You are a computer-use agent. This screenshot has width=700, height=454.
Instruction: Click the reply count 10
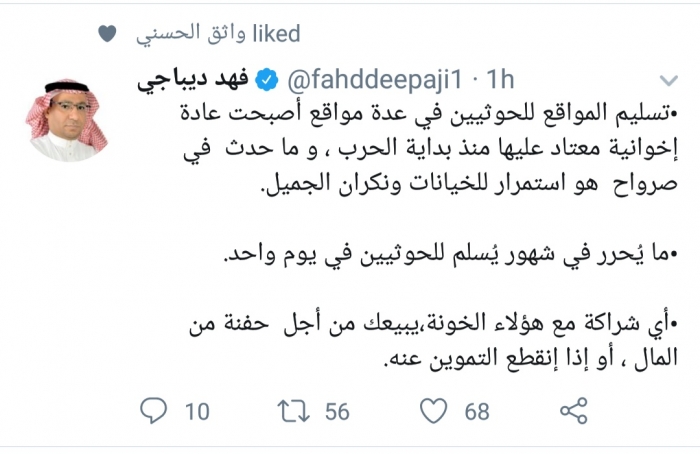tap(198, 409)
